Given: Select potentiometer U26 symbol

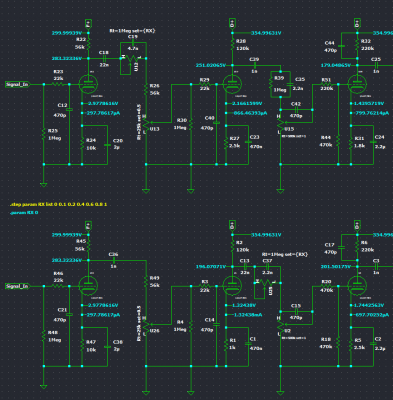Looking at the screenshot, I should pyautogui.click(x=146, y=326).
